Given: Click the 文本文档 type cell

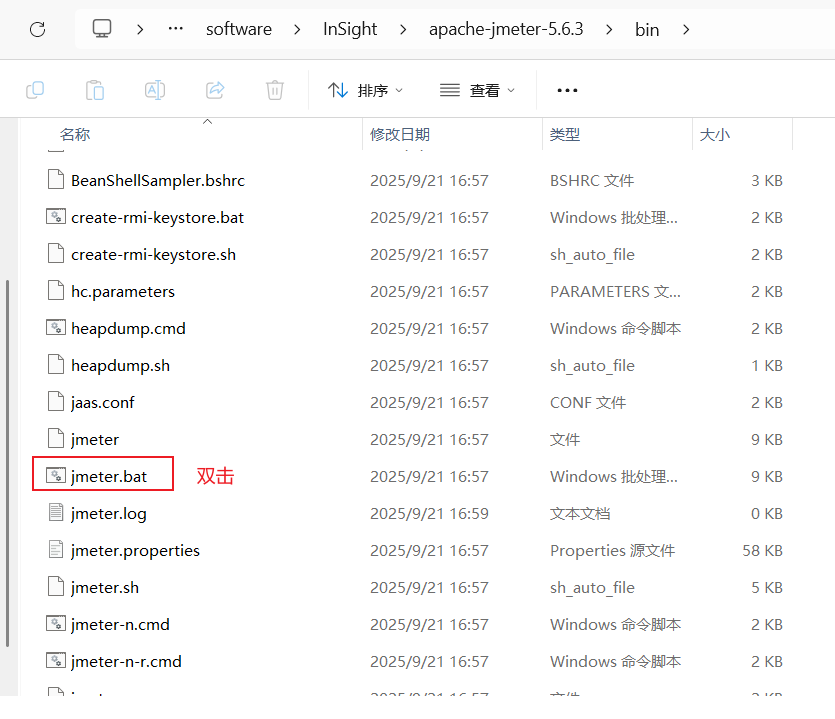Looking at the screenshot, I should tap(580, 513).
